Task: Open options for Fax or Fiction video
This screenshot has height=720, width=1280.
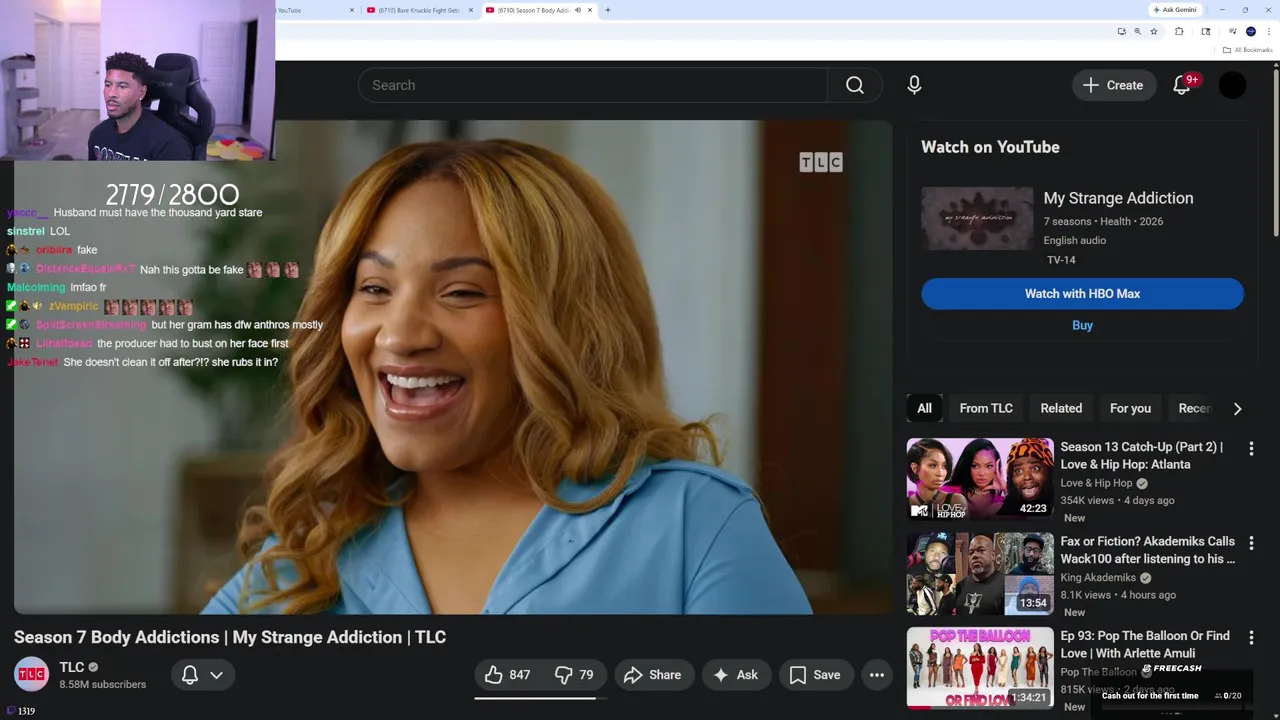Action: point(1251,543)
